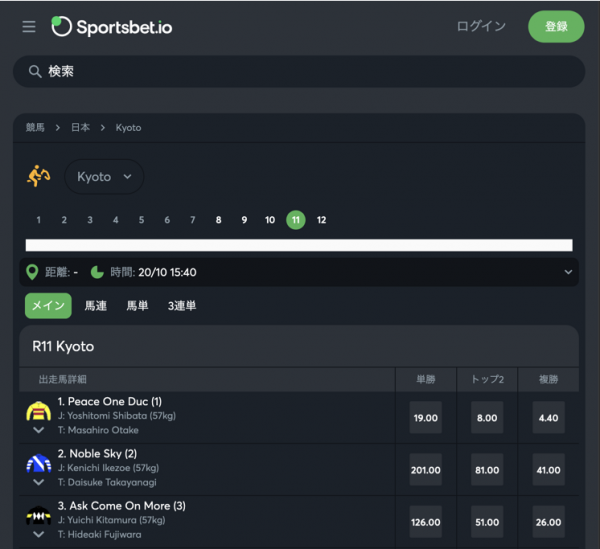600x549 pixels.
Task: Open the hamburger menu icon
Action: pos(29,26)
